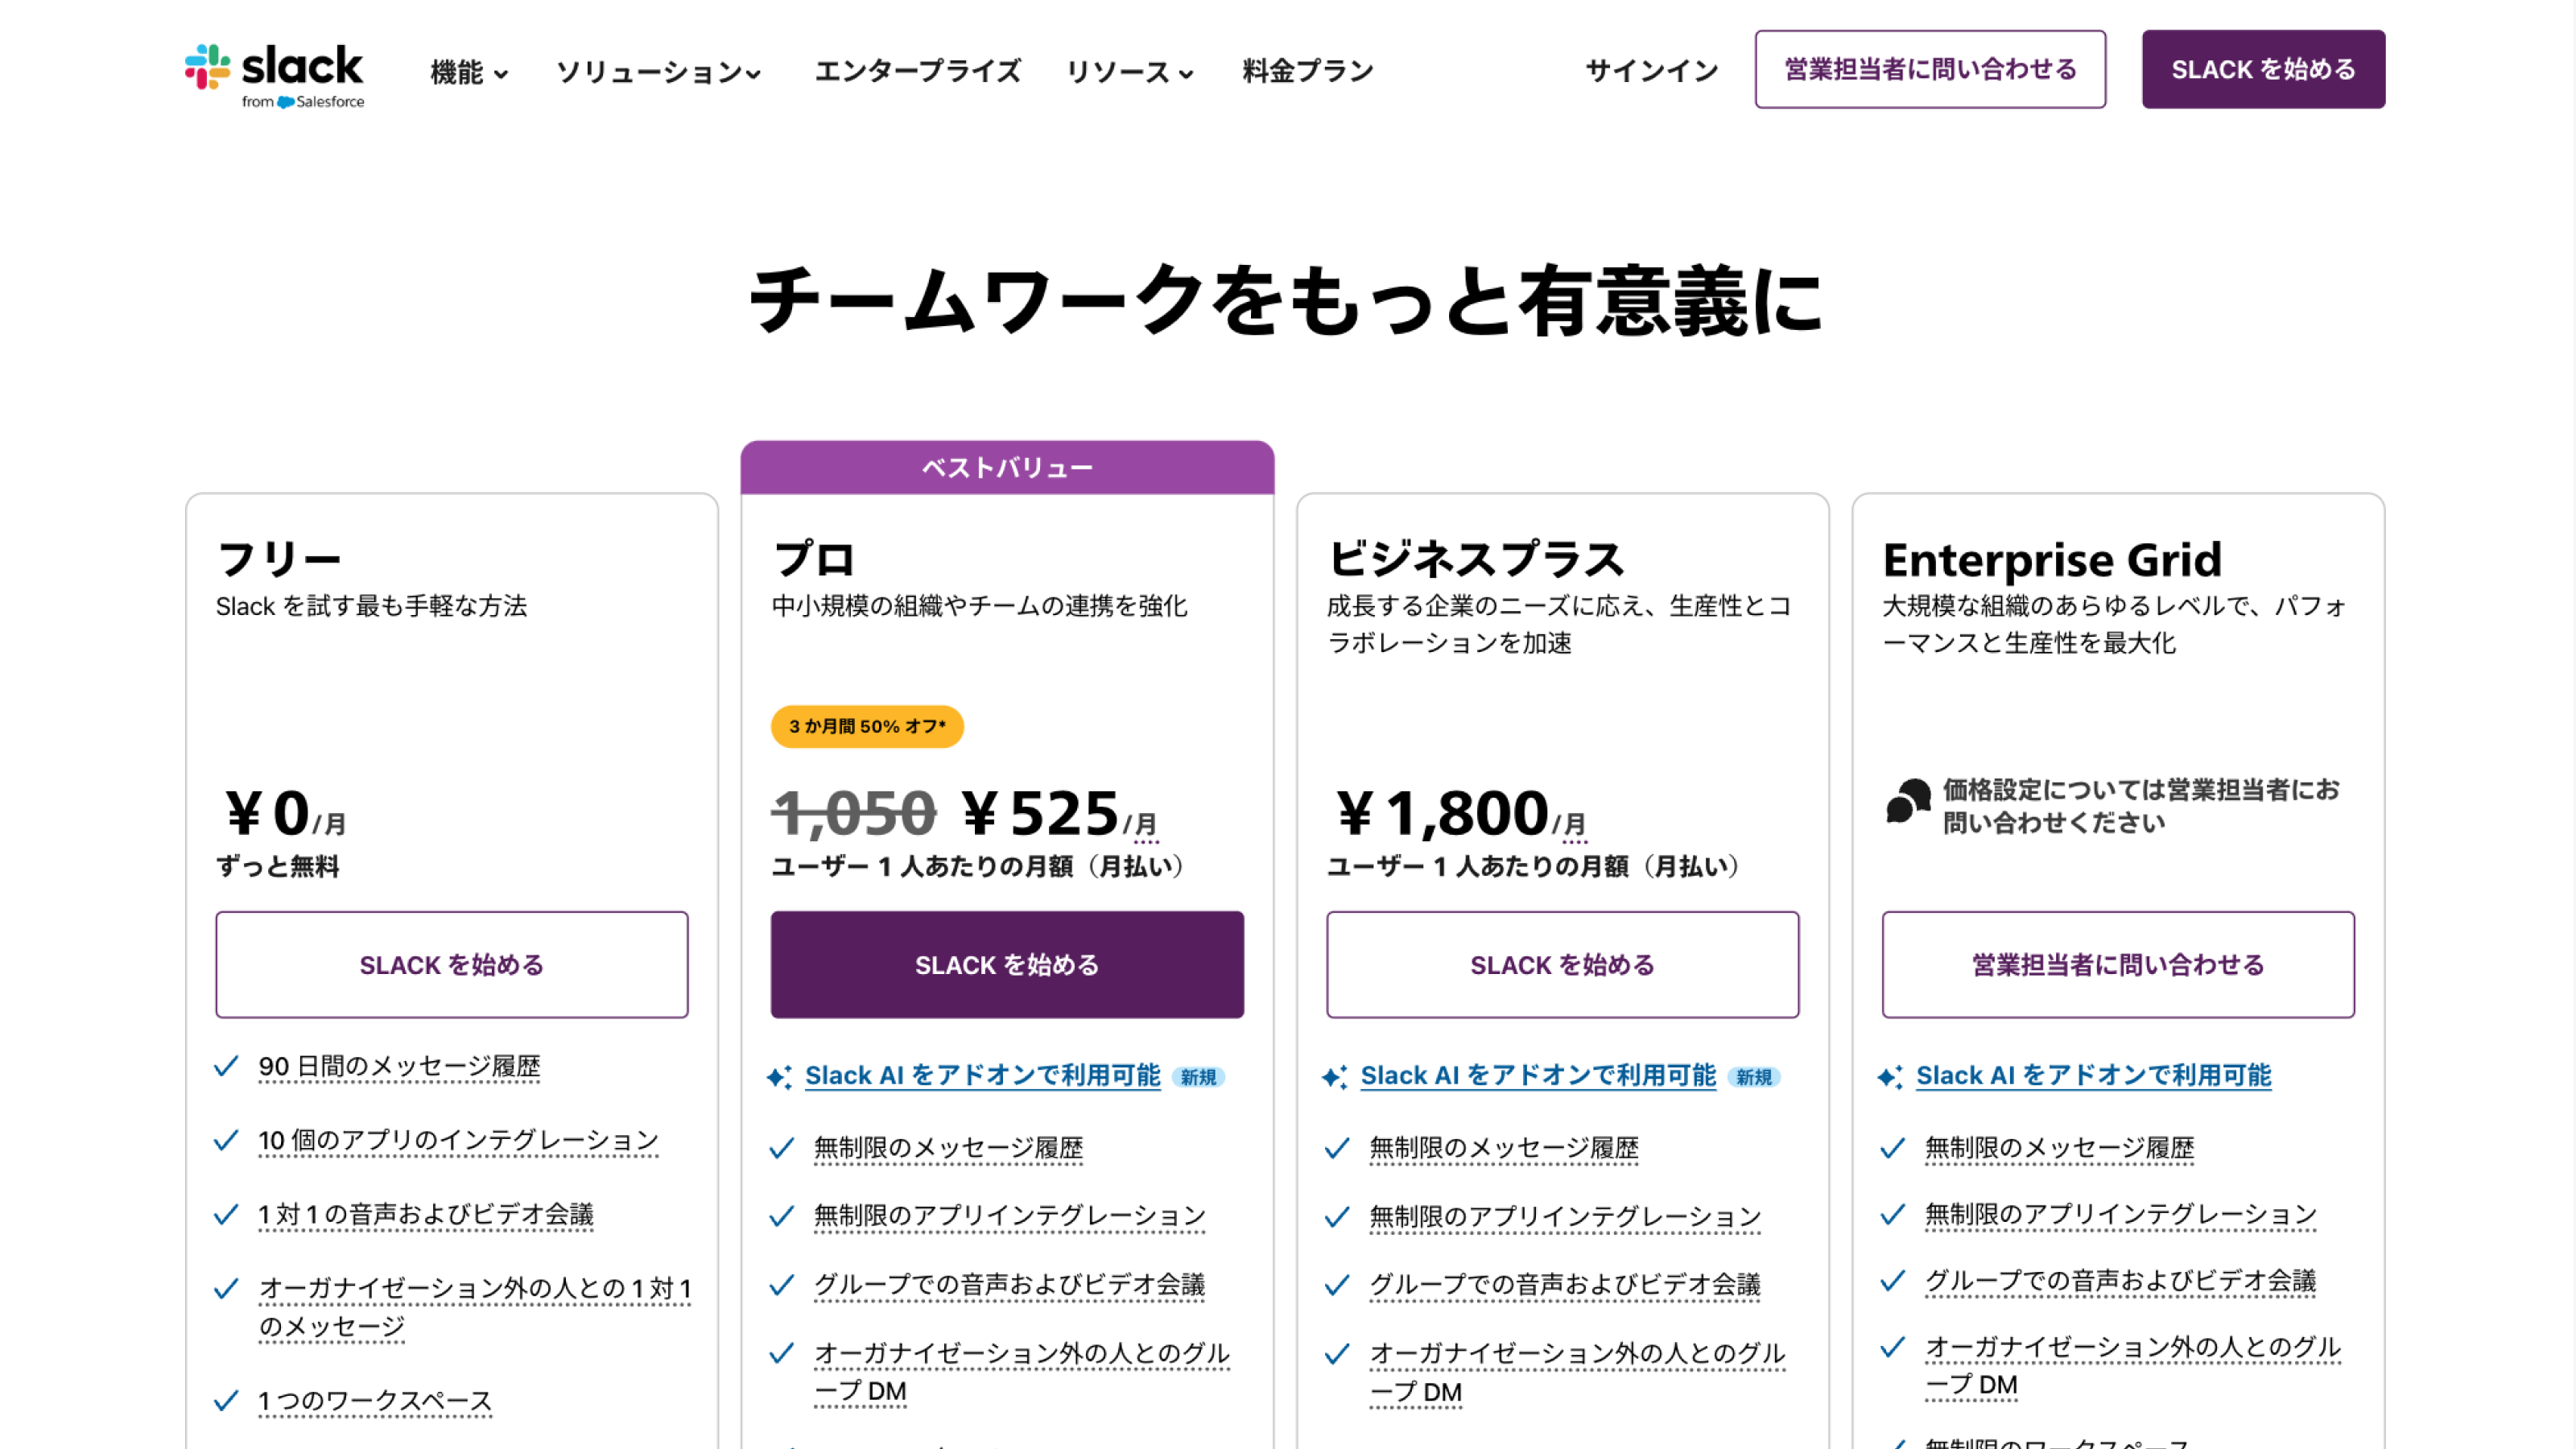Click 無制限のアプリインテグレーション in the ビジネスプラス card

coord(1565,1216)
